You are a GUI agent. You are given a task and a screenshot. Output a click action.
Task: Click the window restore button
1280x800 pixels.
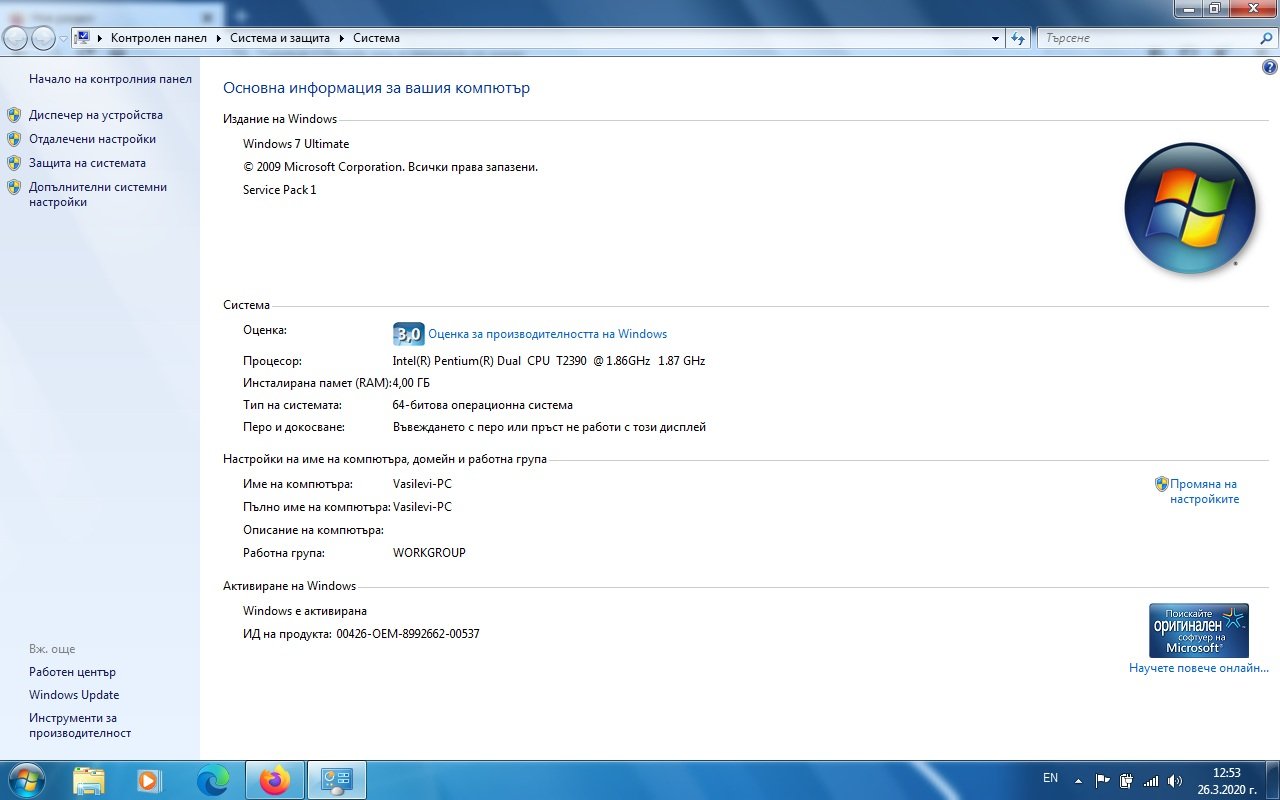coord(1214,9)
